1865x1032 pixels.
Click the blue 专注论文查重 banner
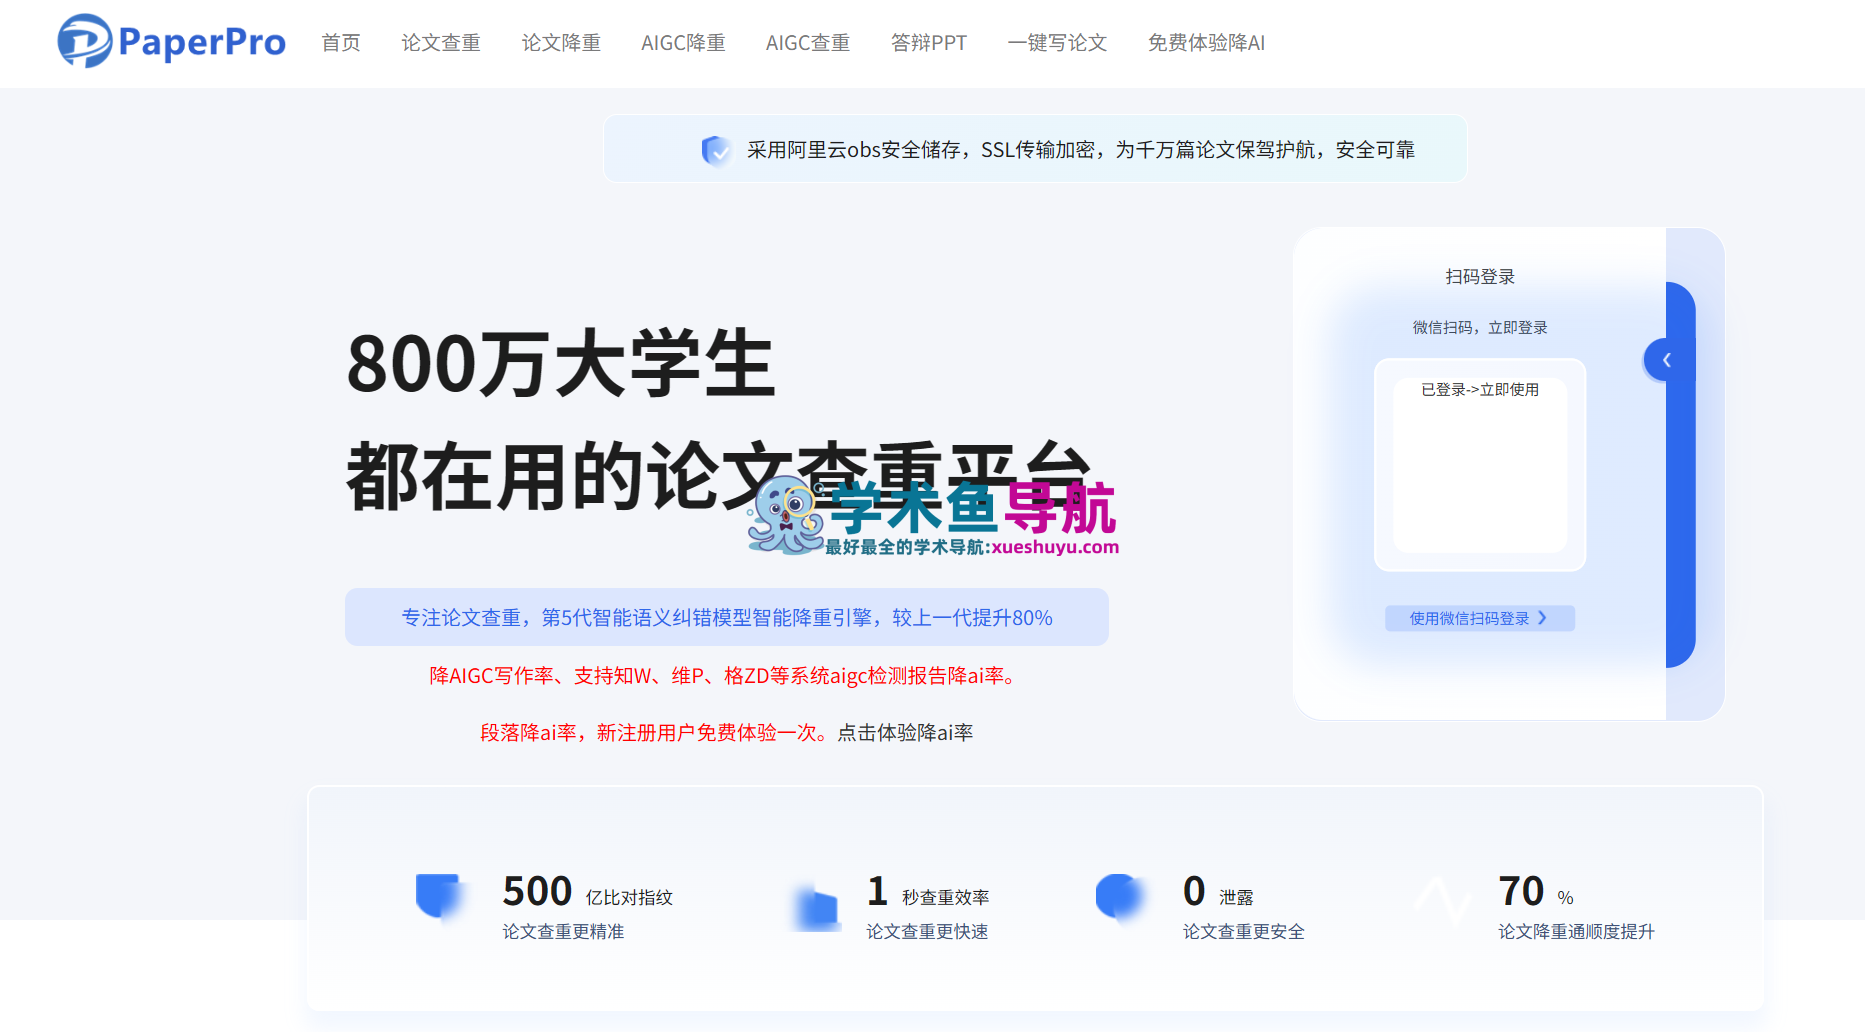(727, 617)
